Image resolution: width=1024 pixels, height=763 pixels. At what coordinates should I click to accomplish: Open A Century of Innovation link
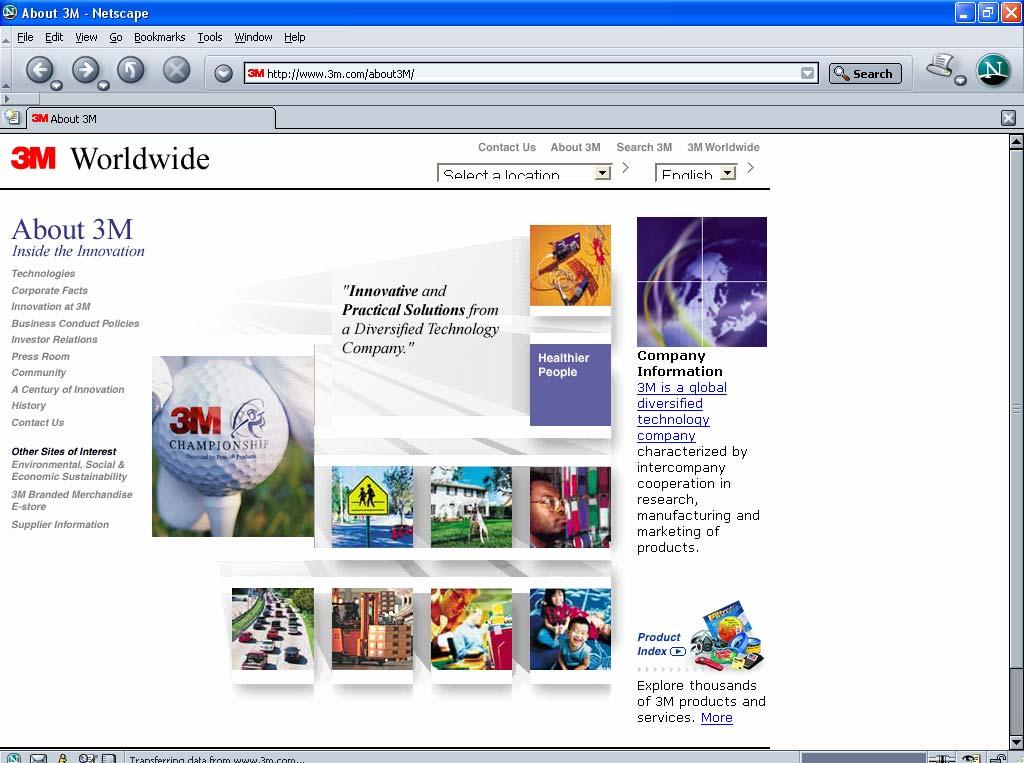[68, 389]
